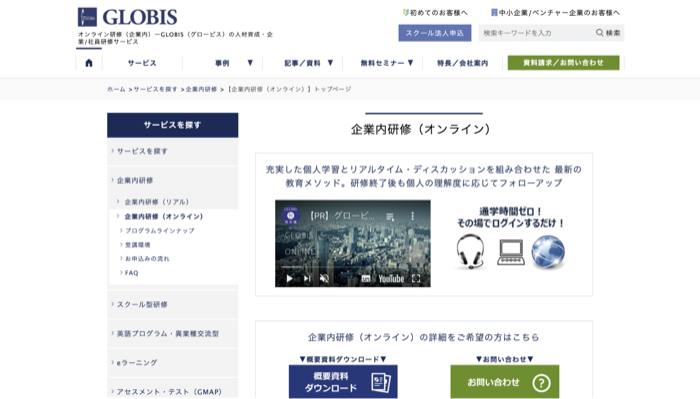Viewport: 700px width, 399px height.
Task: Click sidebar header サービスを探す
Action: point(172,125)
